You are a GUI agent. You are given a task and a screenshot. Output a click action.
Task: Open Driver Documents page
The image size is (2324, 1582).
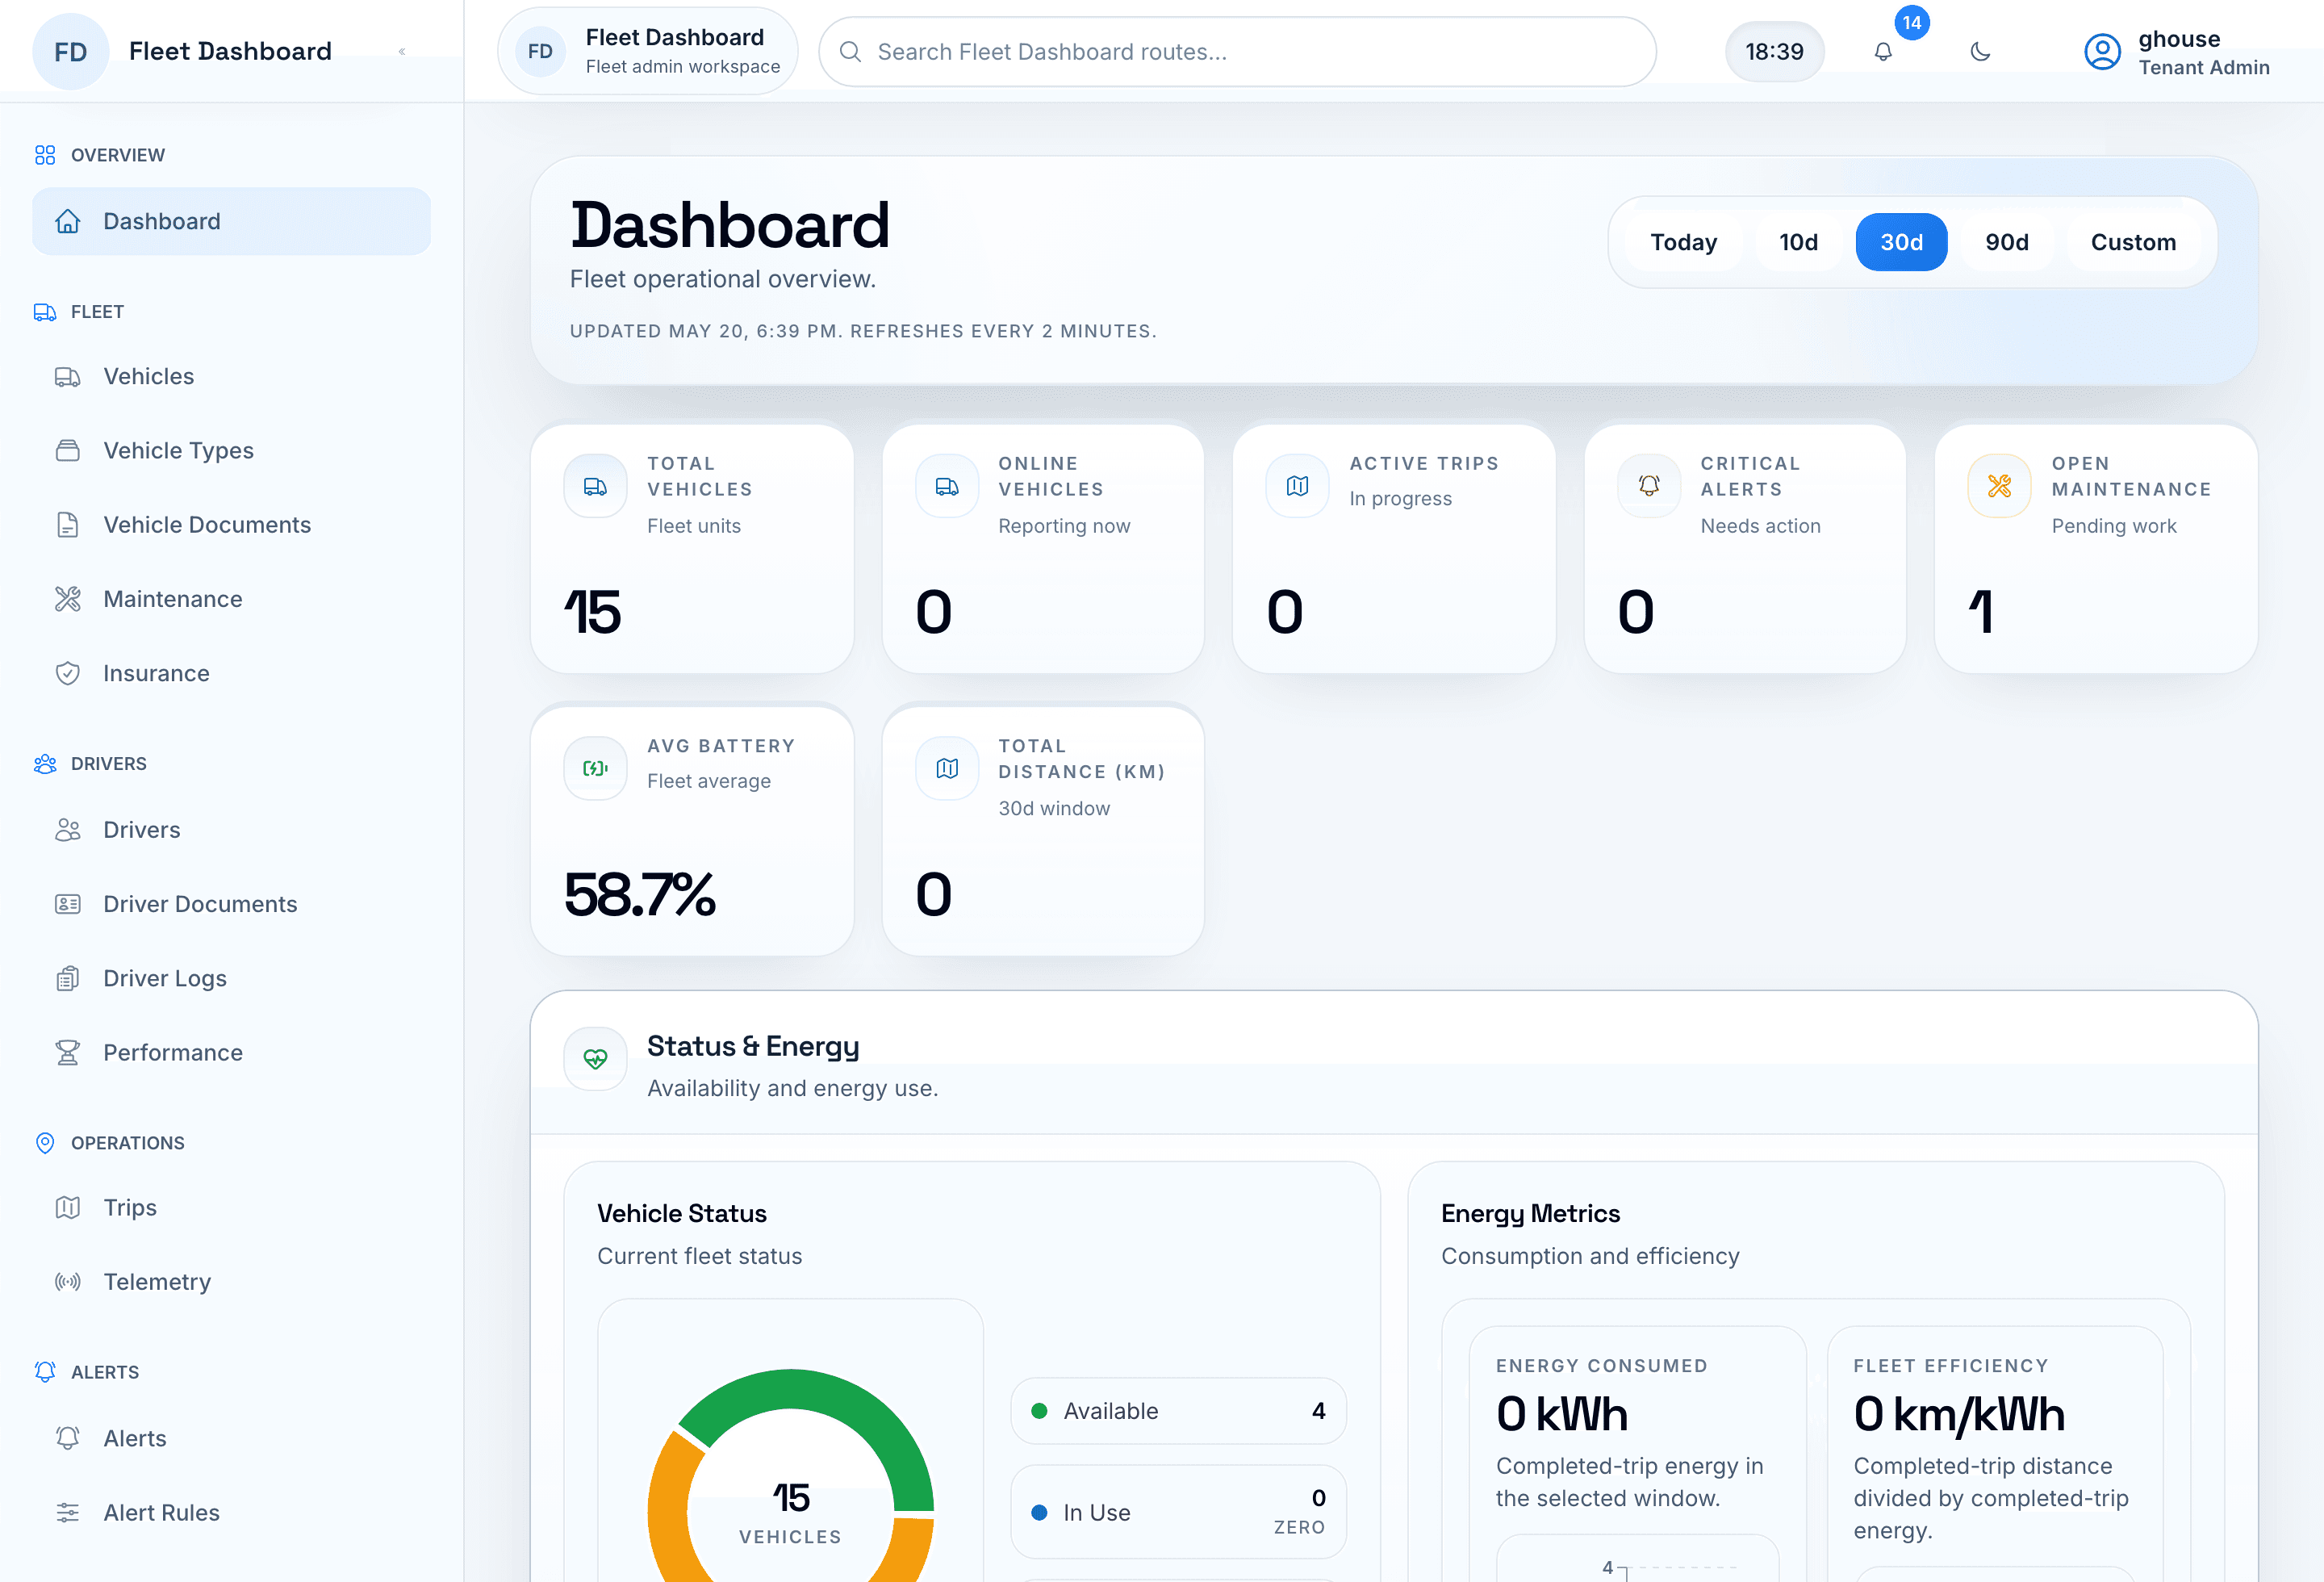pos(232,904)
